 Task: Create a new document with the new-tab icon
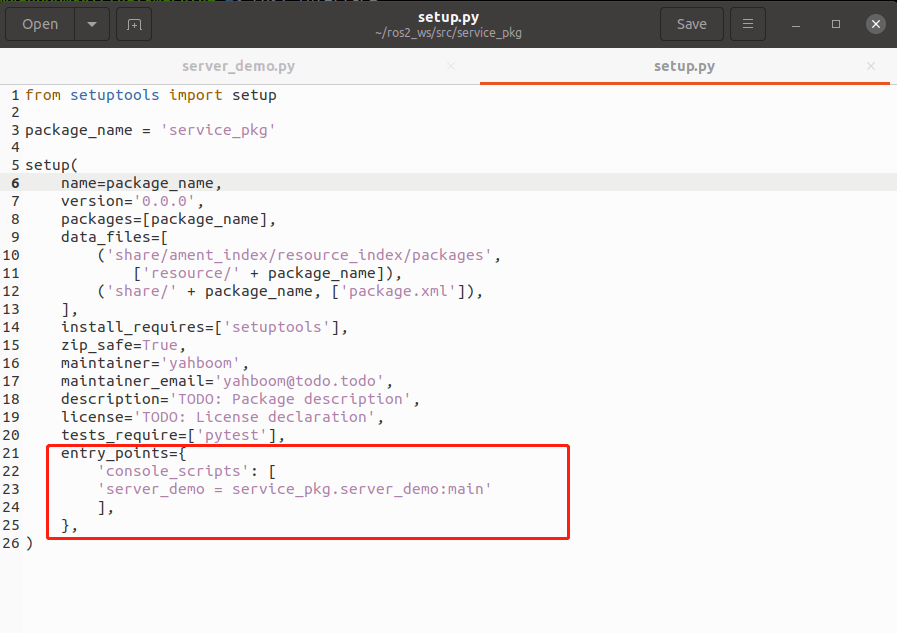135,24
